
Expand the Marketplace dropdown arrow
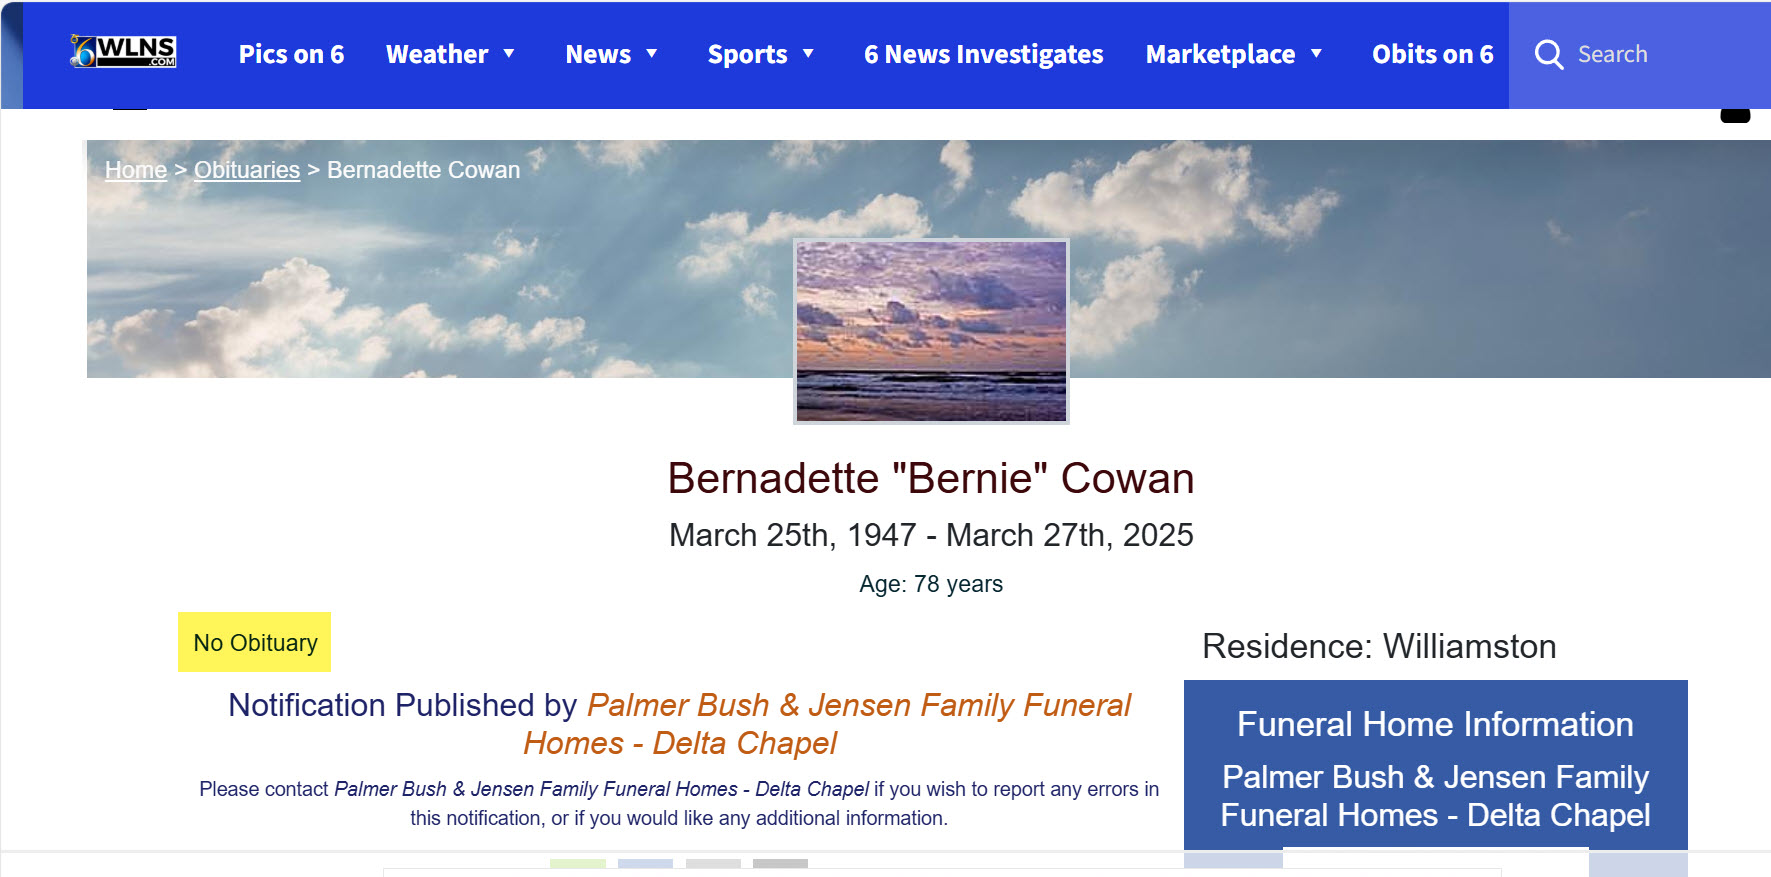coord(1316,54)
